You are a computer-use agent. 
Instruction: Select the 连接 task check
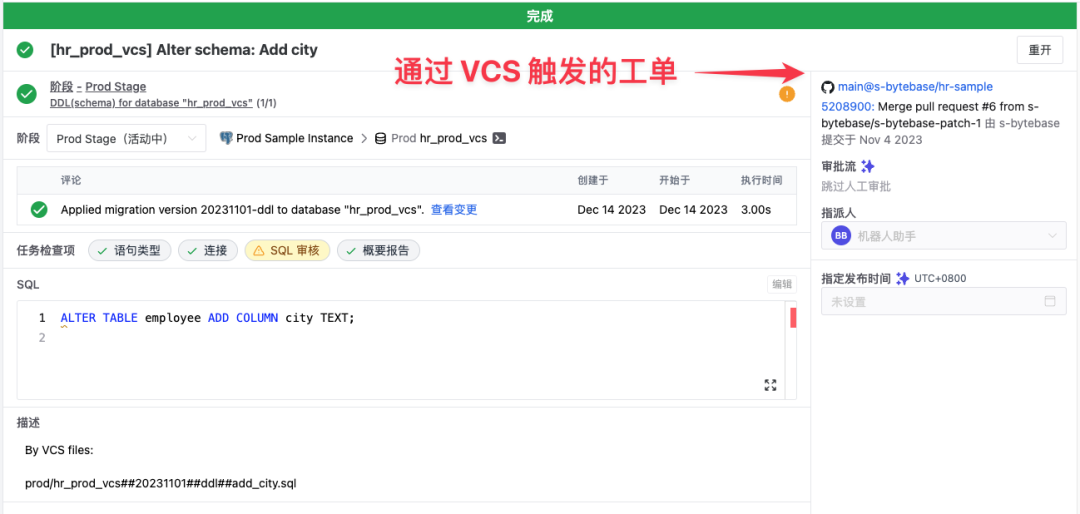coord(207,251)
